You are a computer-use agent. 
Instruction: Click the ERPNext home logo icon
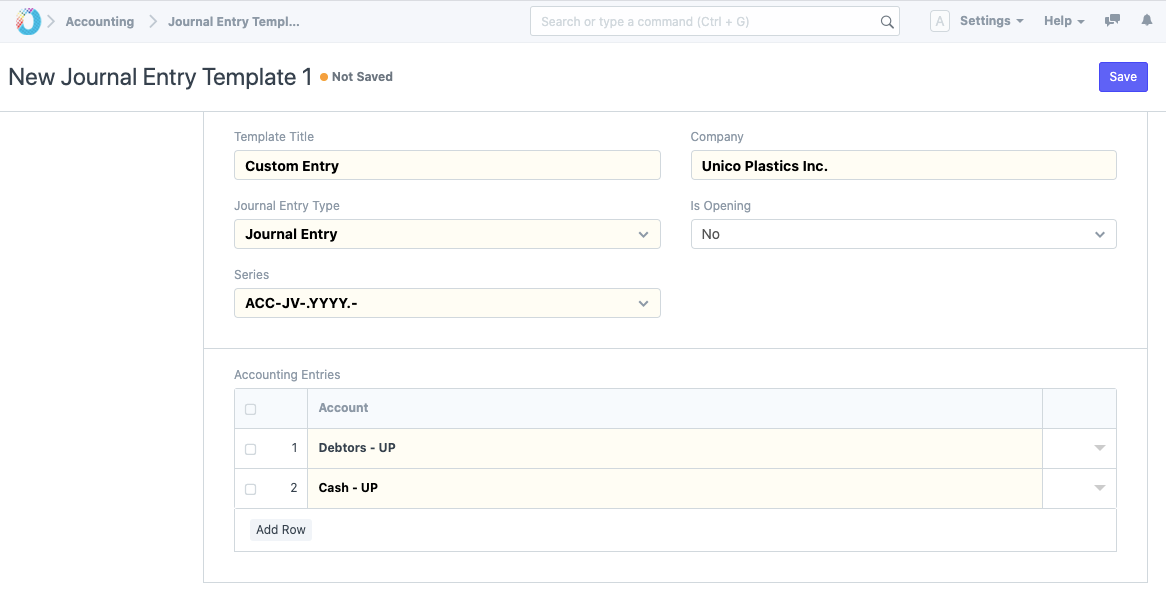coord(28,21)
